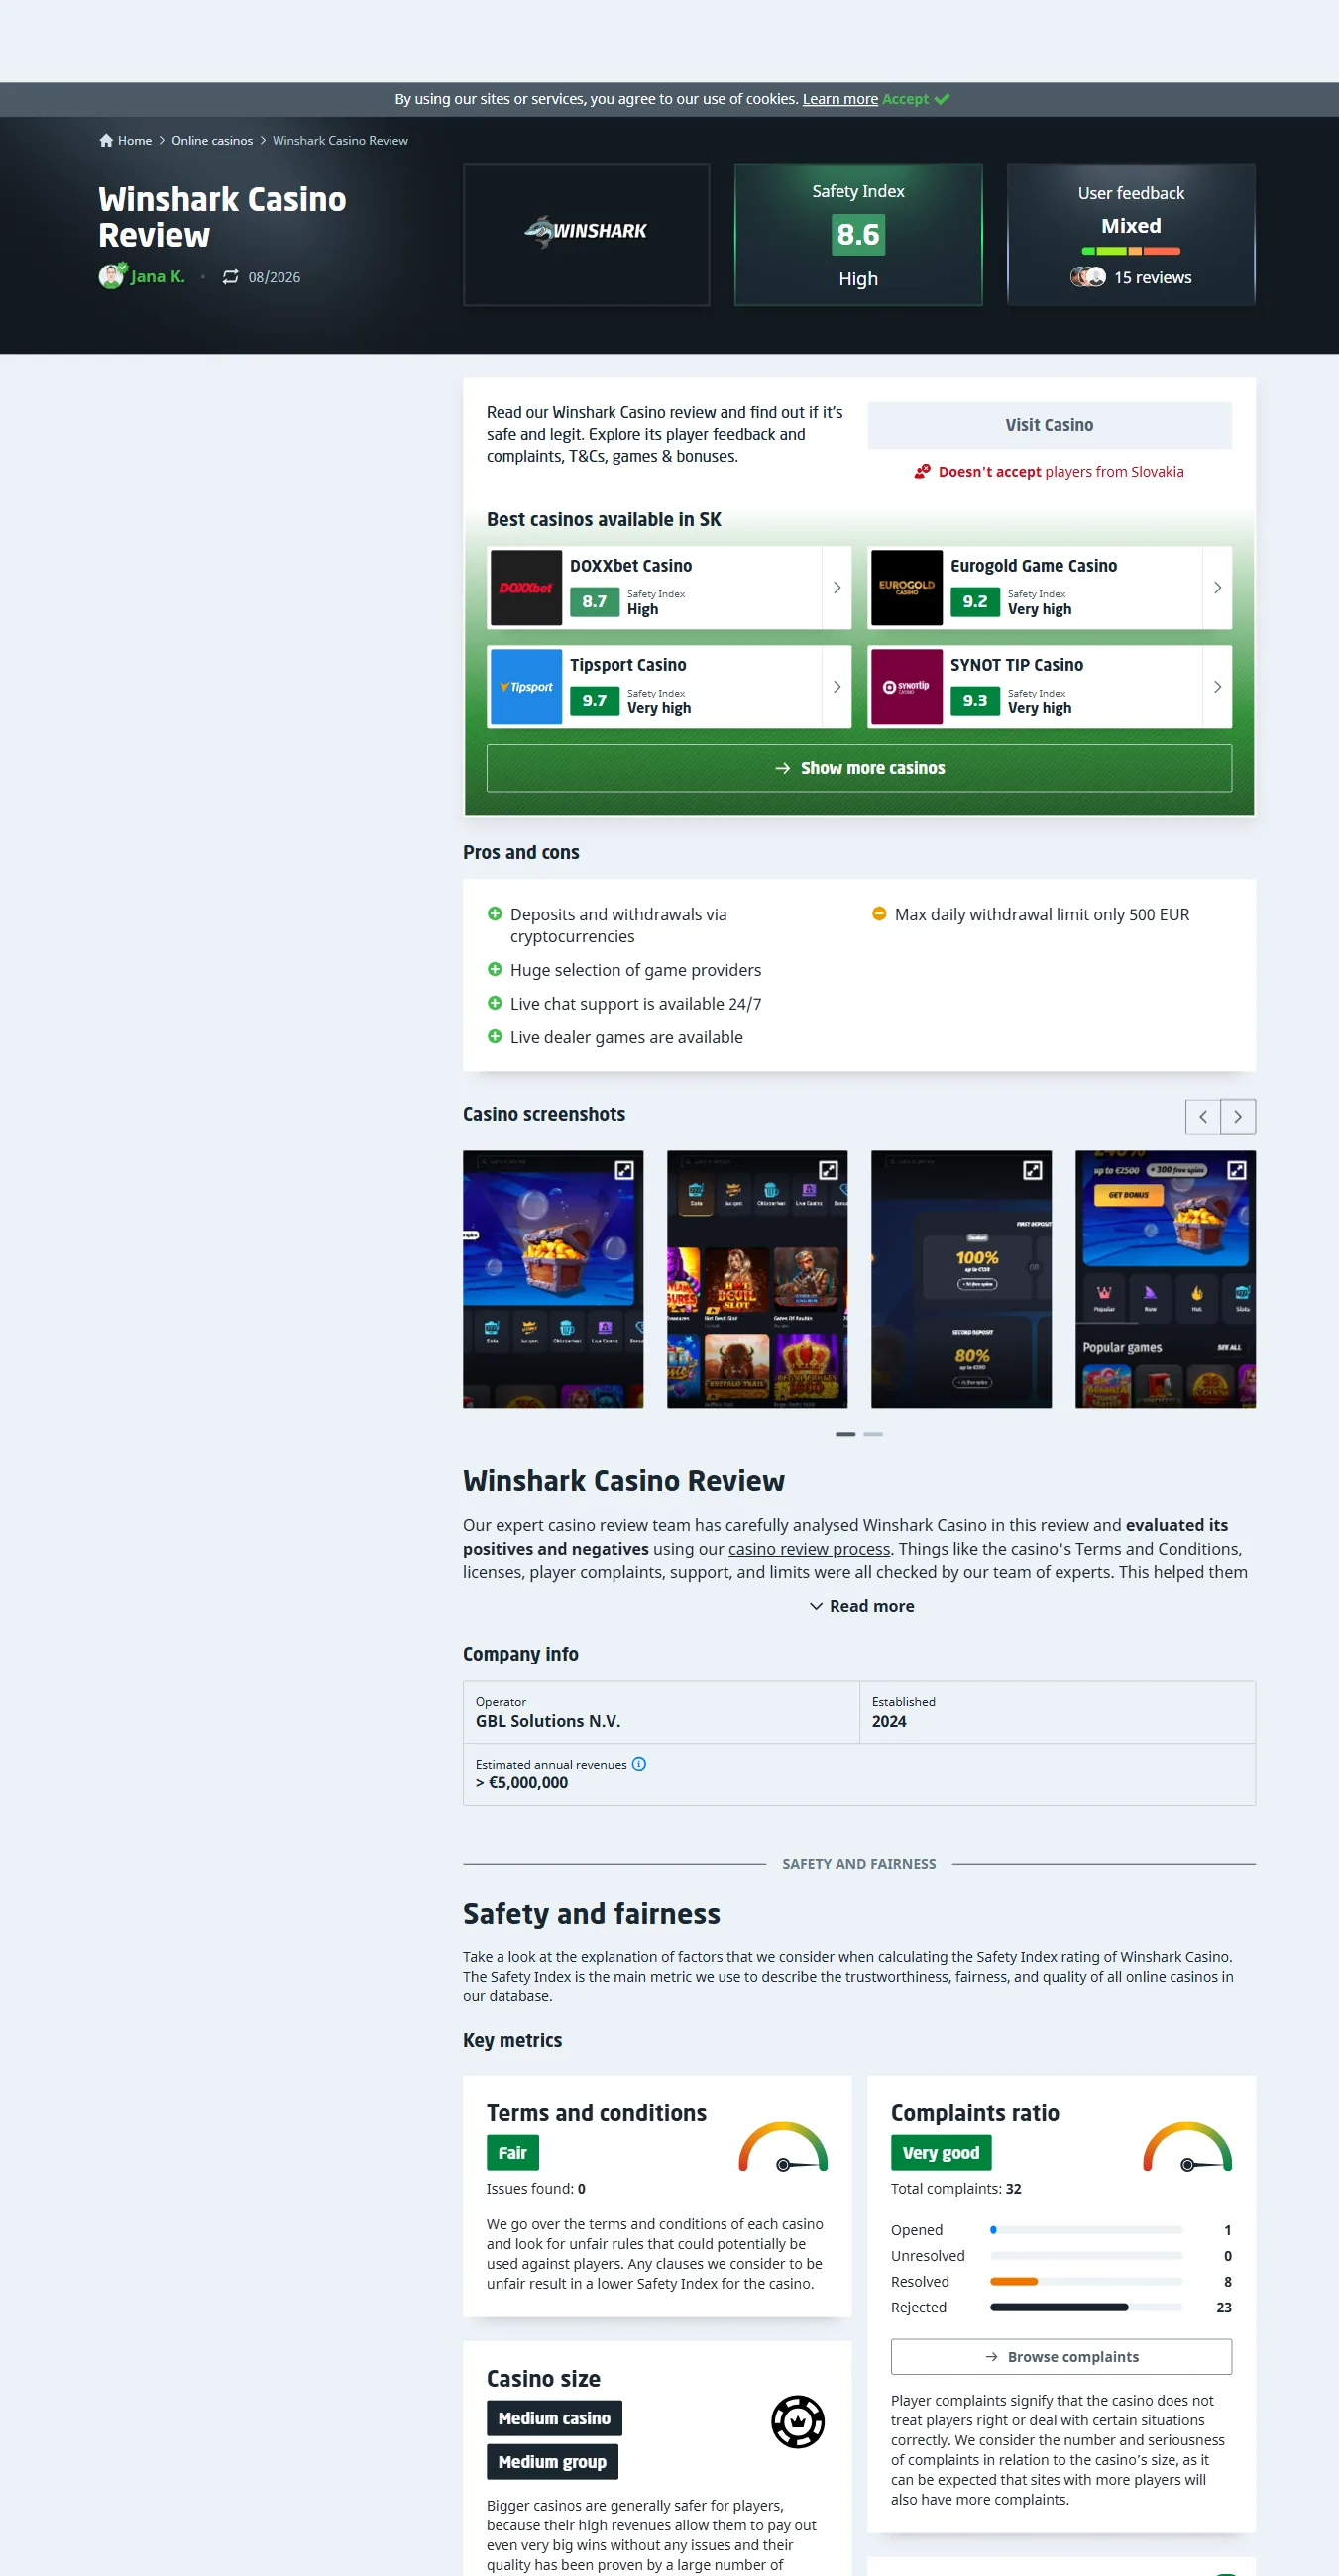Click the Rejected complaints bar
Screen dimensions: 1339x2576
pyautogui.click(x=1086, y=2307)
